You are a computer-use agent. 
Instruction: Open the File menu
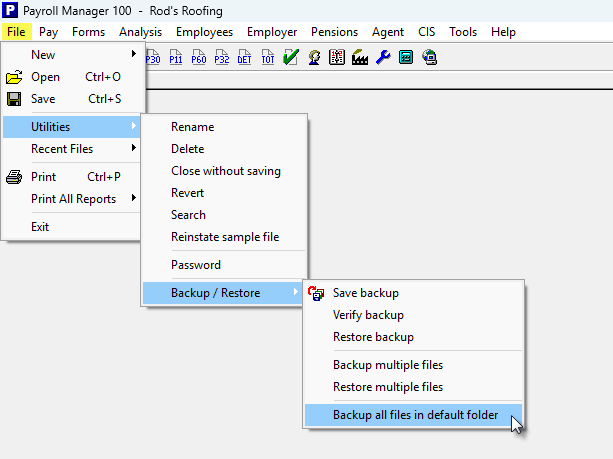coord(16,32)
